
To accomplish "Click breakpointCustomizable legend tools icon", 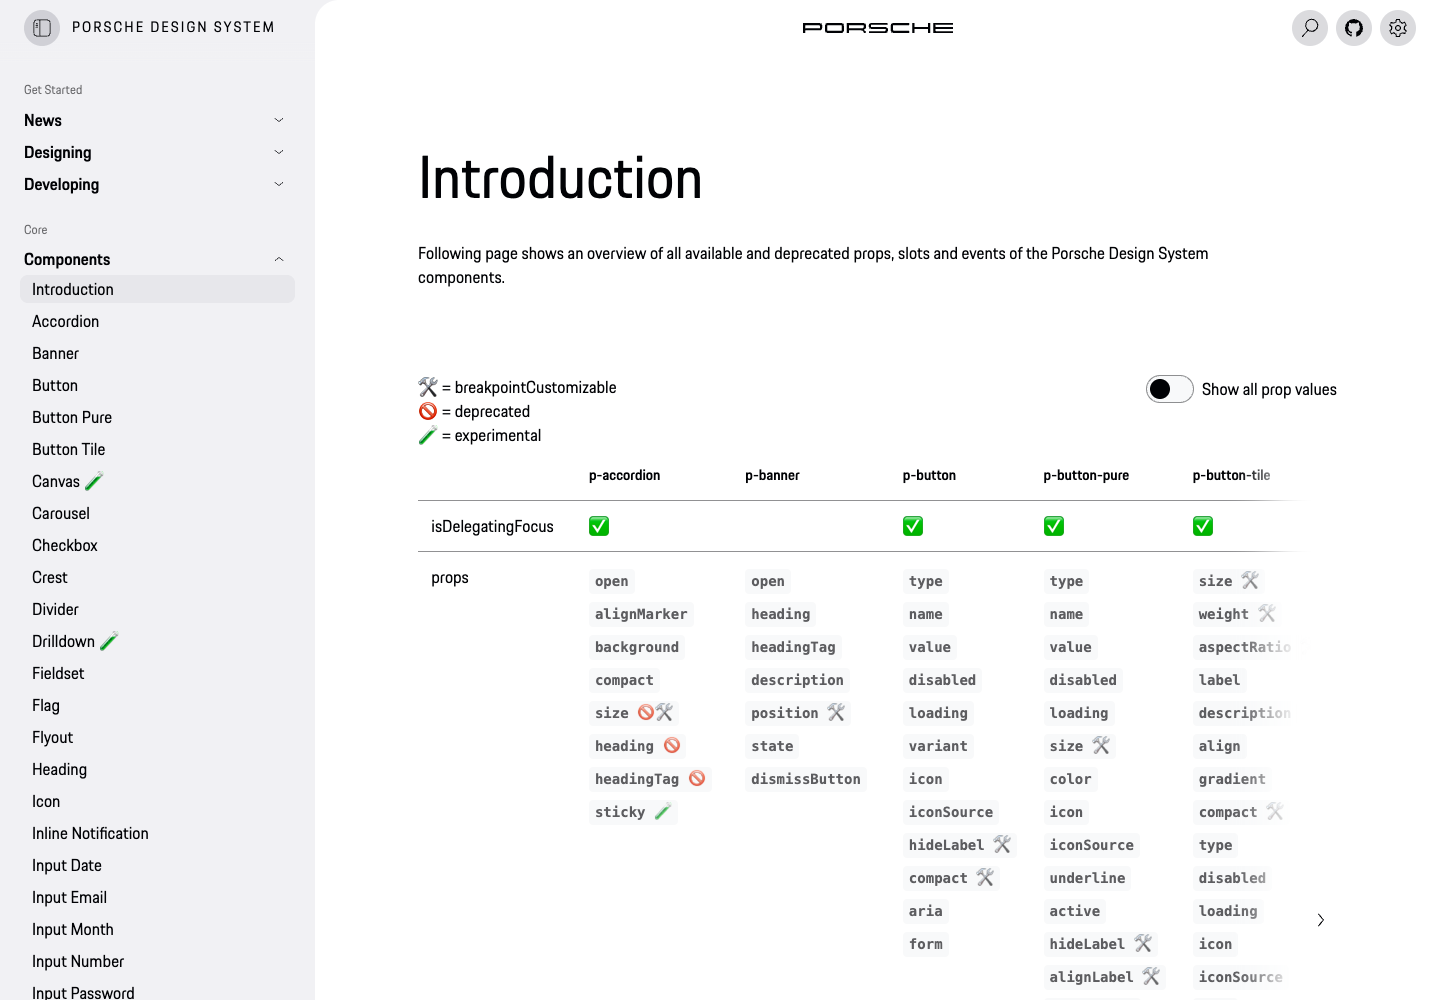I will pos(428,387).
